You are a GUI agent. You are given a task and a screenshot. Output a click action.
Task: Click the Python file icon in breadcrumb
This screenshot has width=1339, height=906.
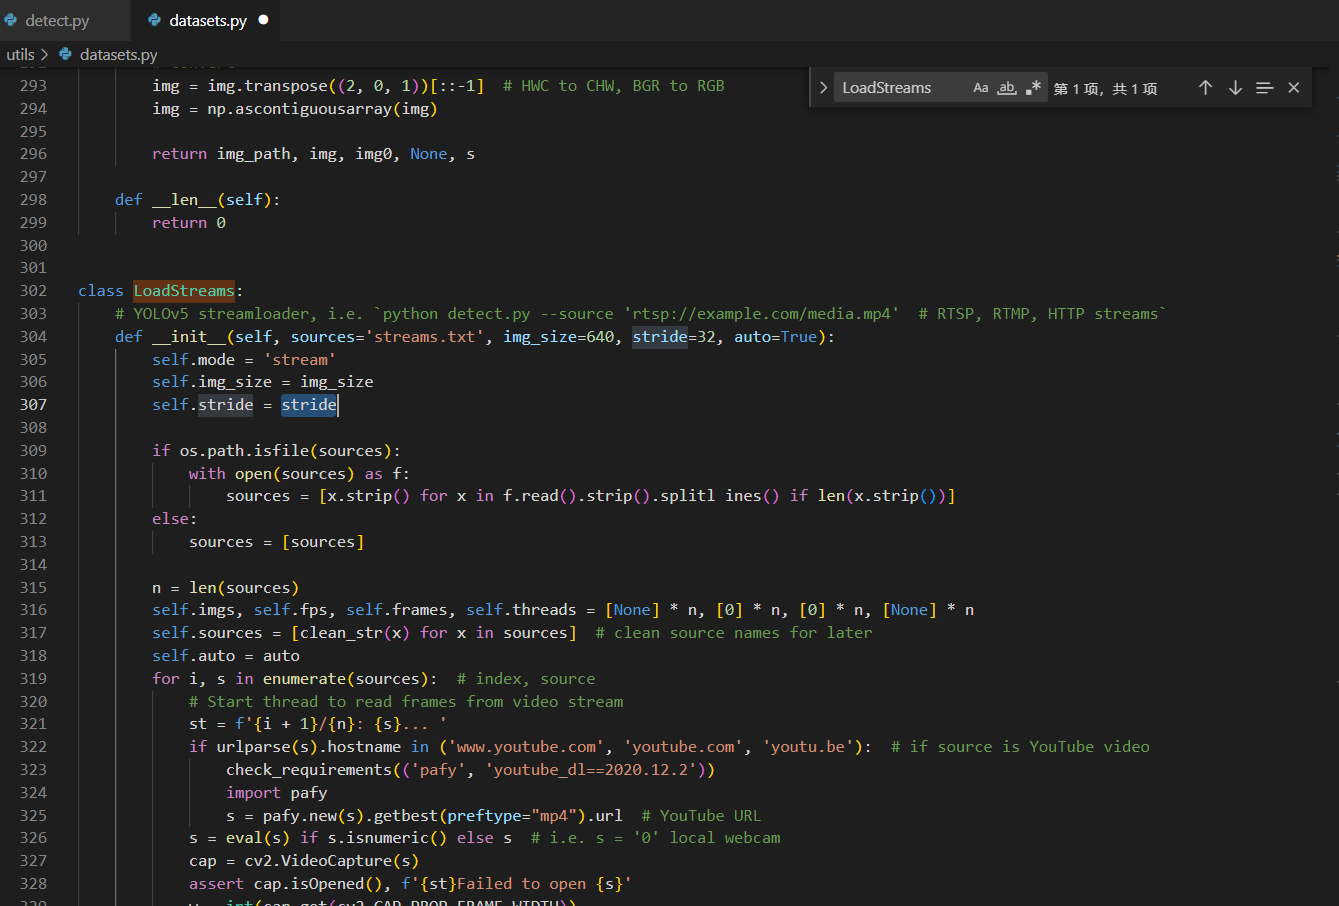[x=66, y=54]
